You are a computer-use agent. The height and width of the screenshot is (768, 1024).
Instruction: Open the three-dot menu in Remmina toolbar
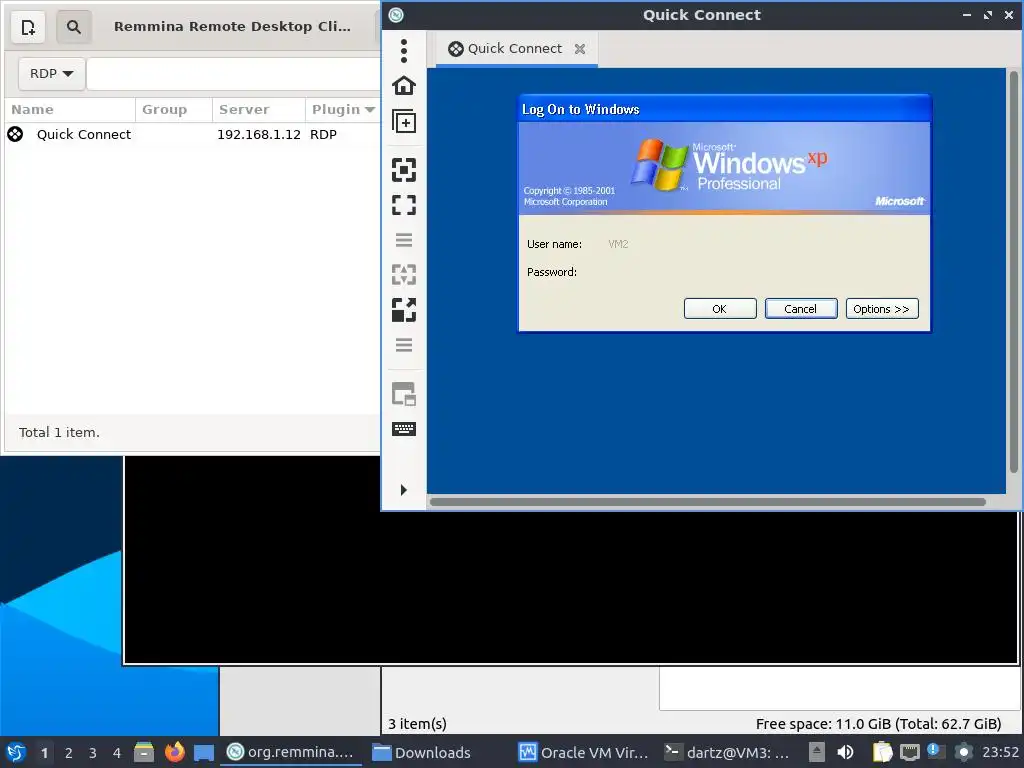(x=404, y=50)
